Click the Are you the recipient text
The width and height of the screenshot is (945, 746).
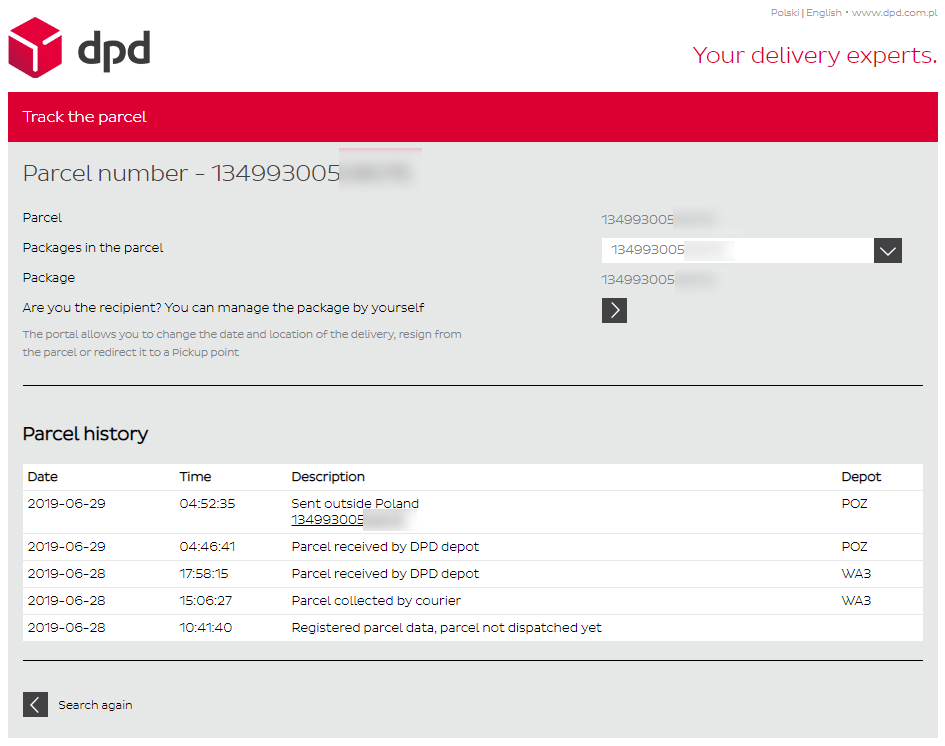(230, 308)
